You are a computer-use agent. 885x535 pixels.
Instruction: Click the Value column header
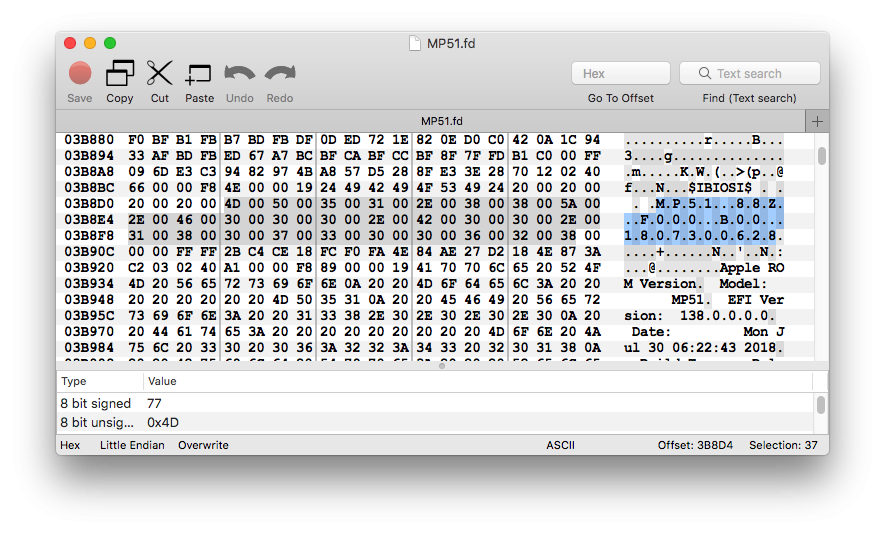pyautogui.click(x=162, y=381)
